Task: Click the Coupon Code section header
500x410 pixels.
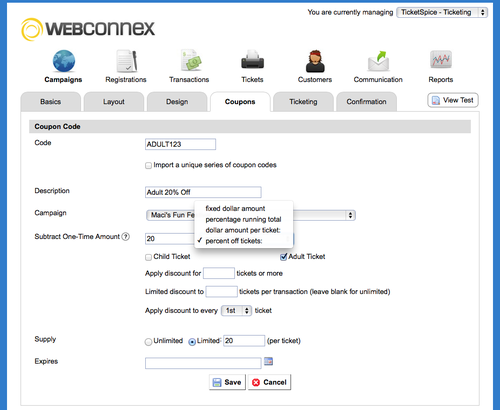Action: coord(250,127)
